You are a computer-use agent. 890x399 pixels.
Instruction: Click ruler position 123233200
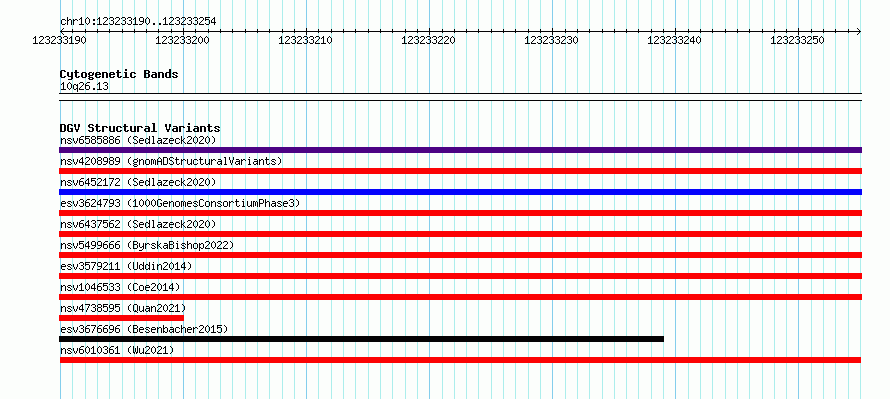182,40
